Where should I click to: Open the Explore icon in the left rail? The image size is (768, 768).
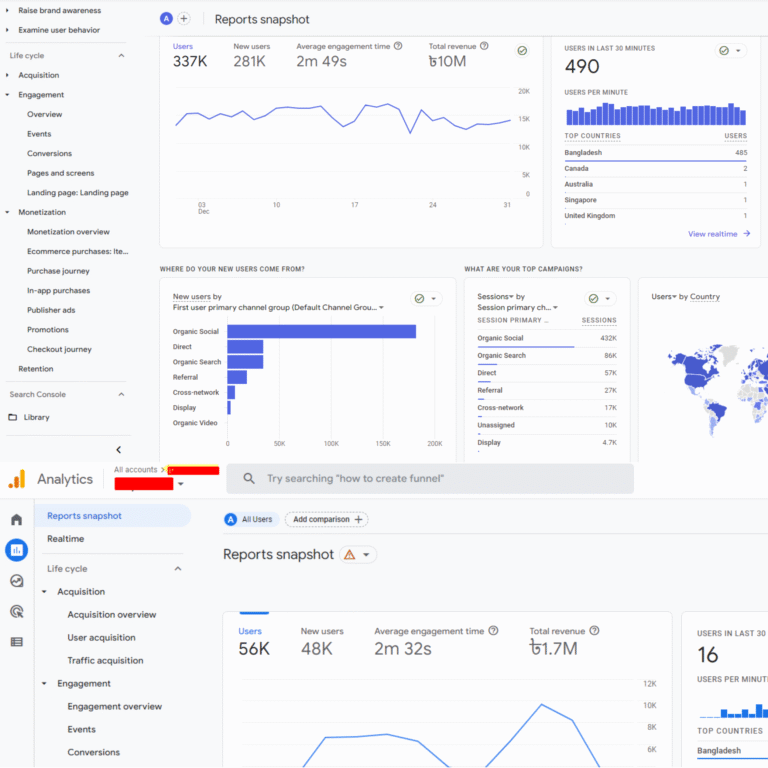click(16, 581)
